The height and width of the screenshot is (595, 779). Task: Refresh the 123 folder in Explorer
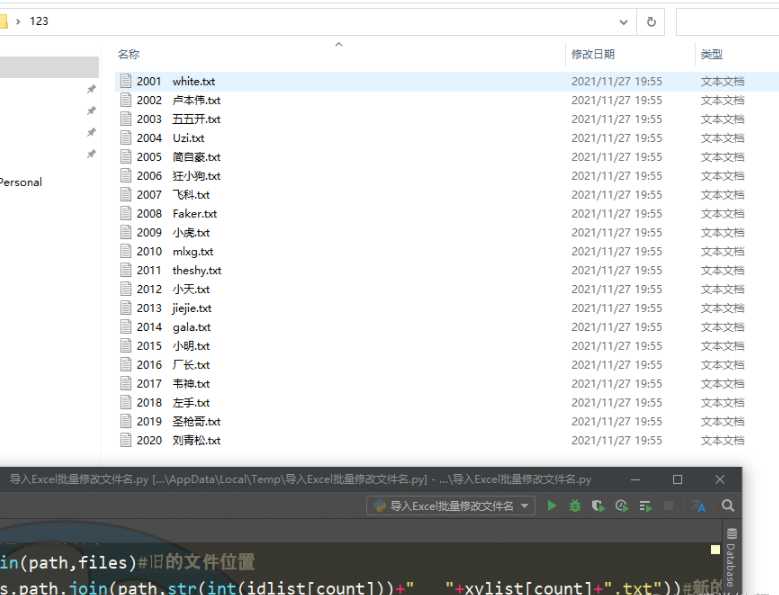click(651, 22)
